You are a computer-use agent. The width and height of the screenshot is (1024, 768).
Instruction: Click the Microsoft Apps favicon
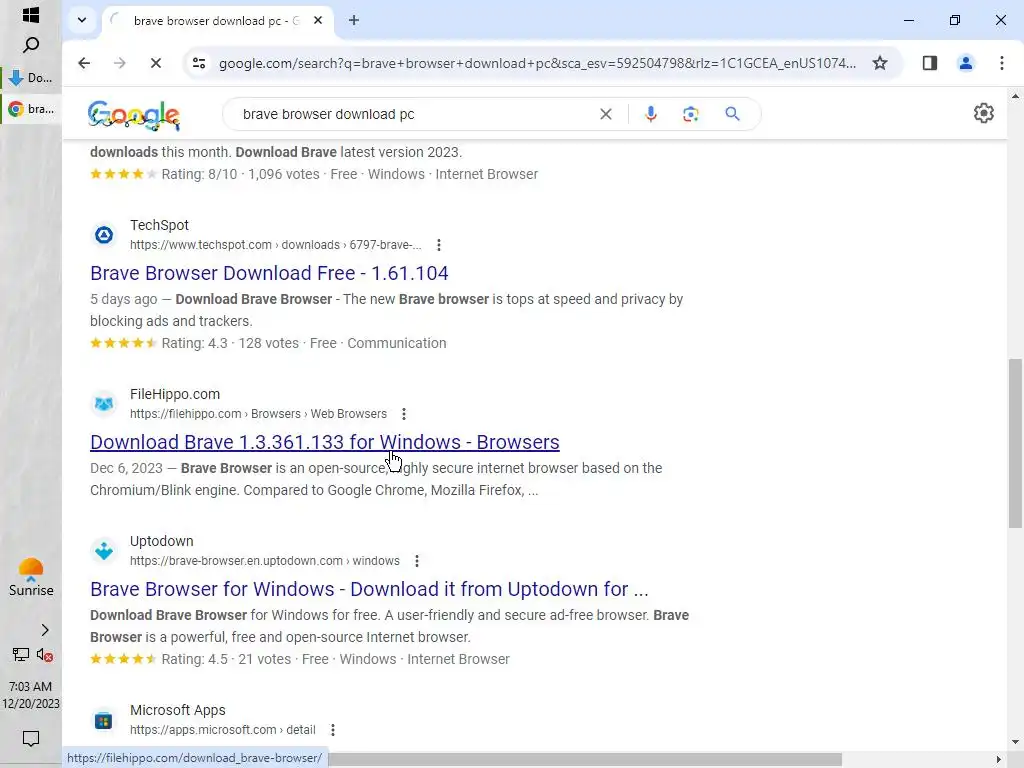[104, 720]
